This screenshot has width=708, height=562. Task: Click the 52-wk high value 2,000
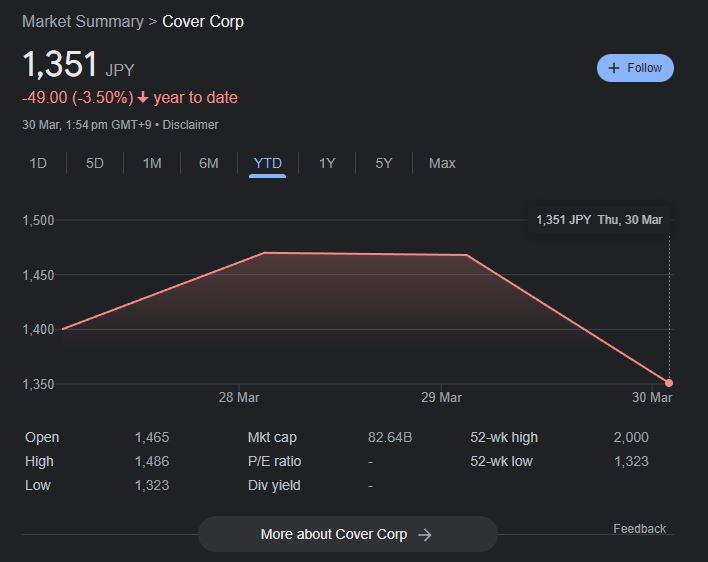point(631,437)
